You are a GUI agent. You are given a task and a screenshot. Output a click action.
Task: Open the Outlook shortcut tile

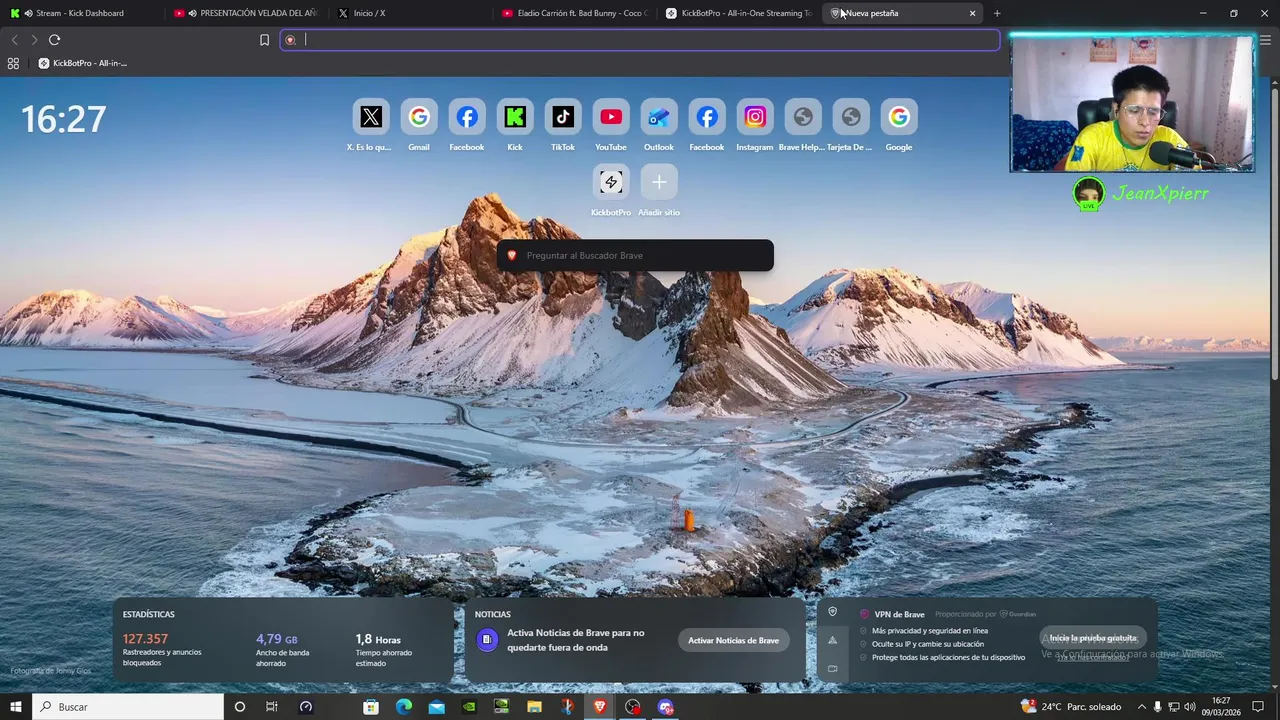[659, 117]
